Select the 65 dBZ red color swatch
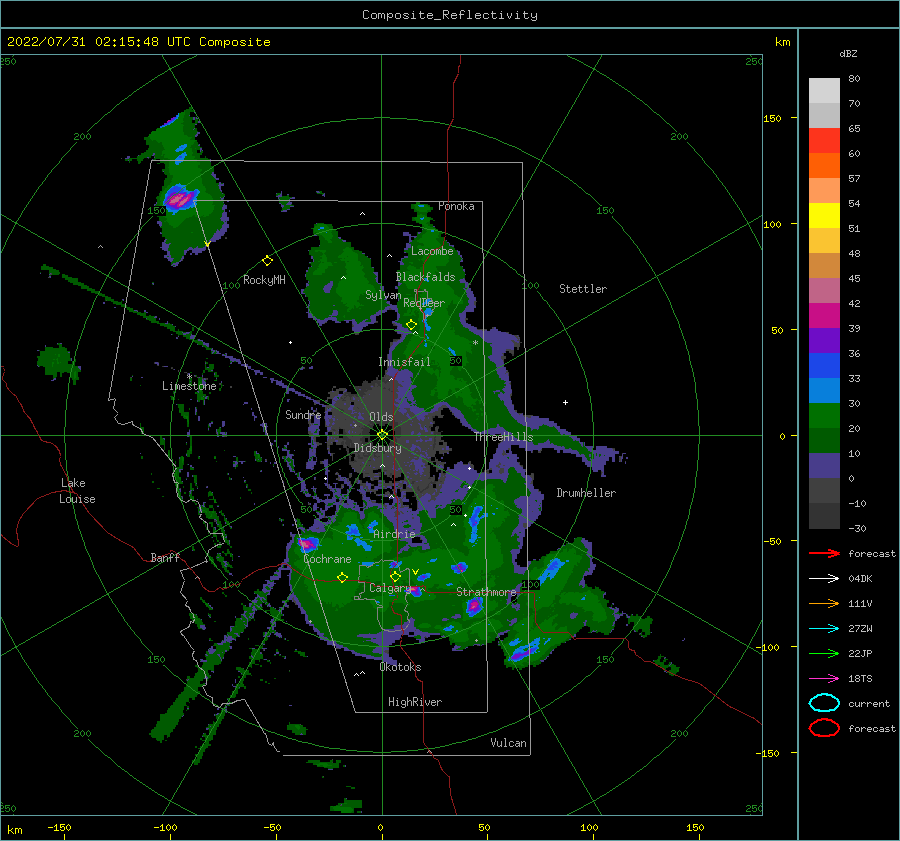The image size is (900, 841). click(x=824, y=141)
